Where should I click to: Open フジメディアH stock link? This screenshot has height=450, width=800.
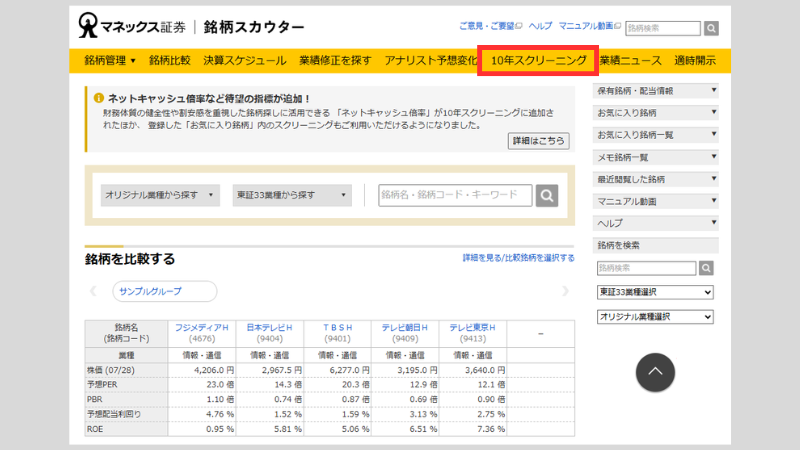tap(202, 328)
